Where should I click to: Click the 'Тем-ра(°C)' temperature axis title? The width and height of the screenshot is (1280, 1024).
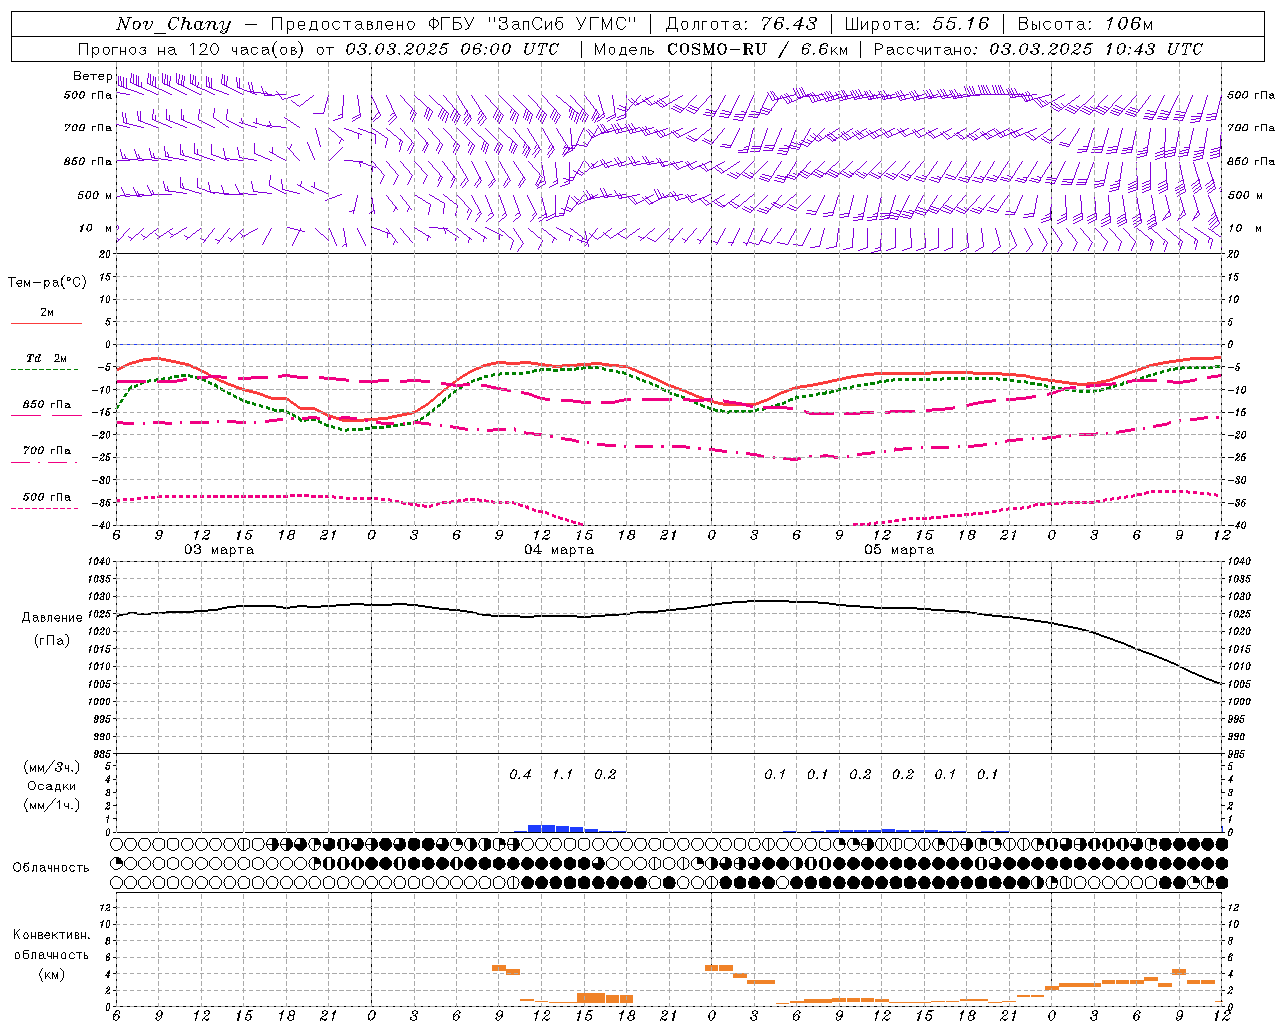point(47,283)
